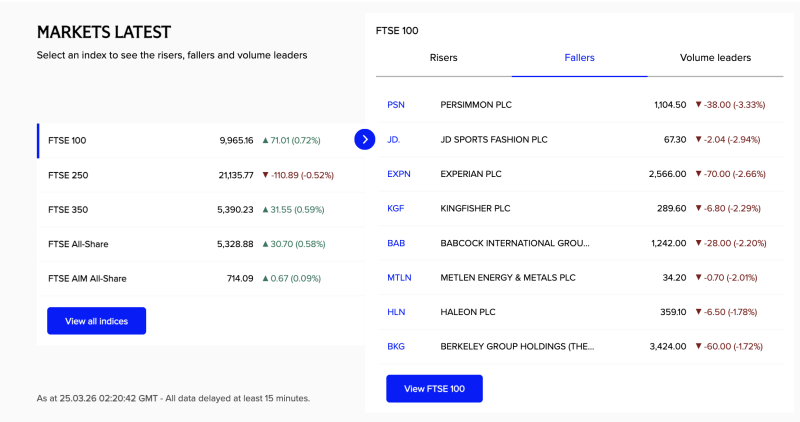Click FTSE AIM All-Share value 714.09

tap(240, 279)
